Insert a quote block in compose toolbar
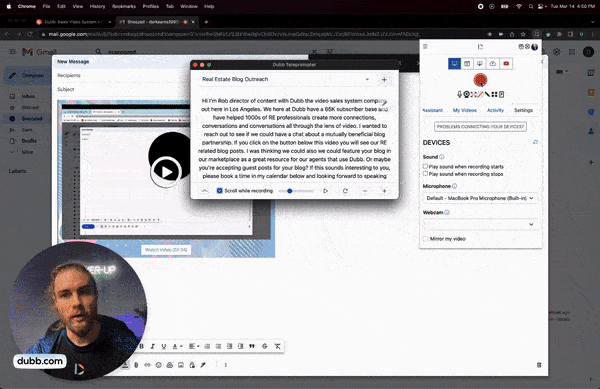600x389 pixels. 251,346
